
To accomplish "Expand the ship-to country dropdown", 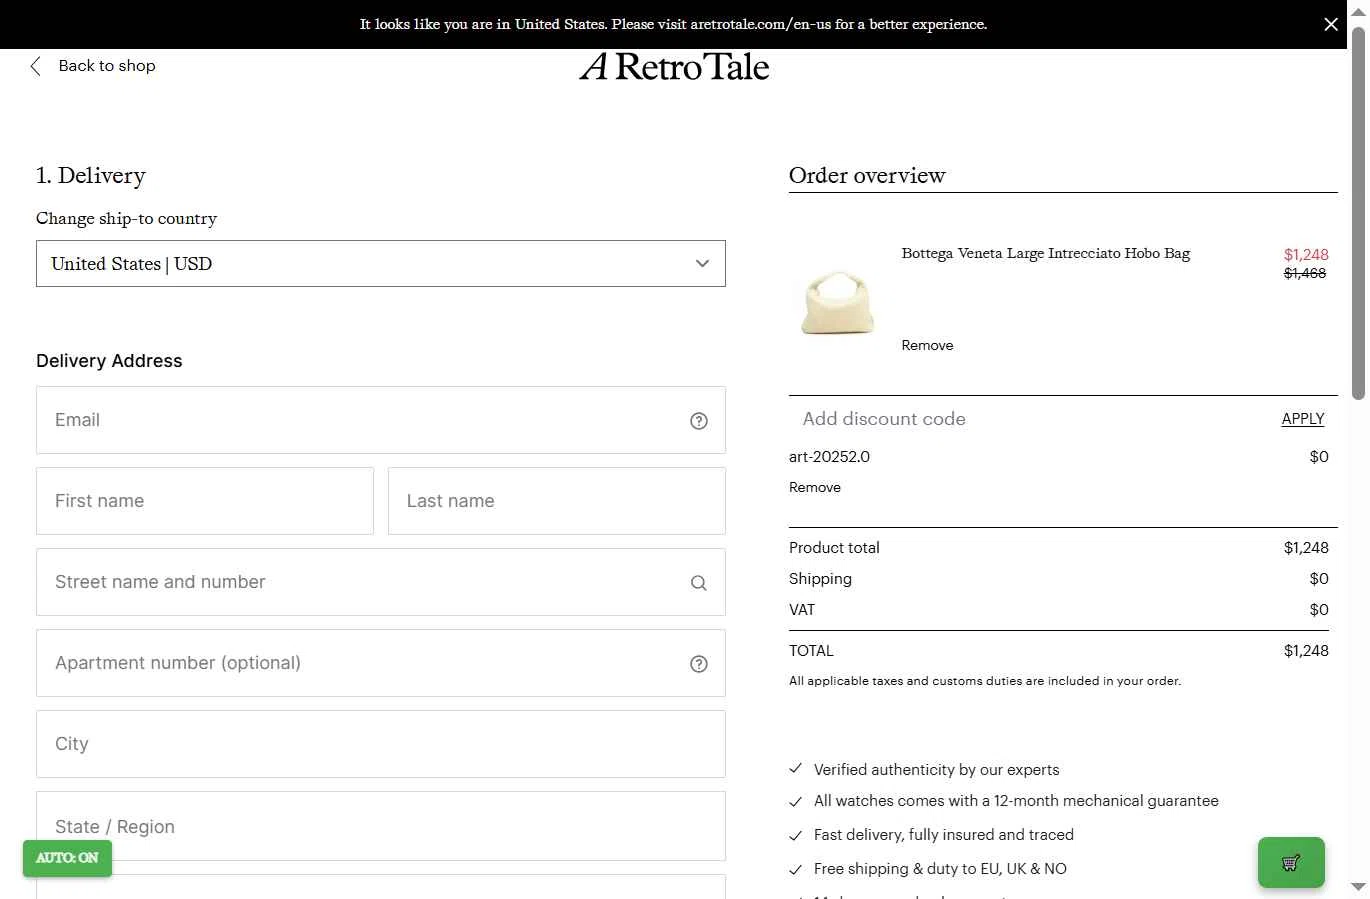I will click(x=381, y=263).
